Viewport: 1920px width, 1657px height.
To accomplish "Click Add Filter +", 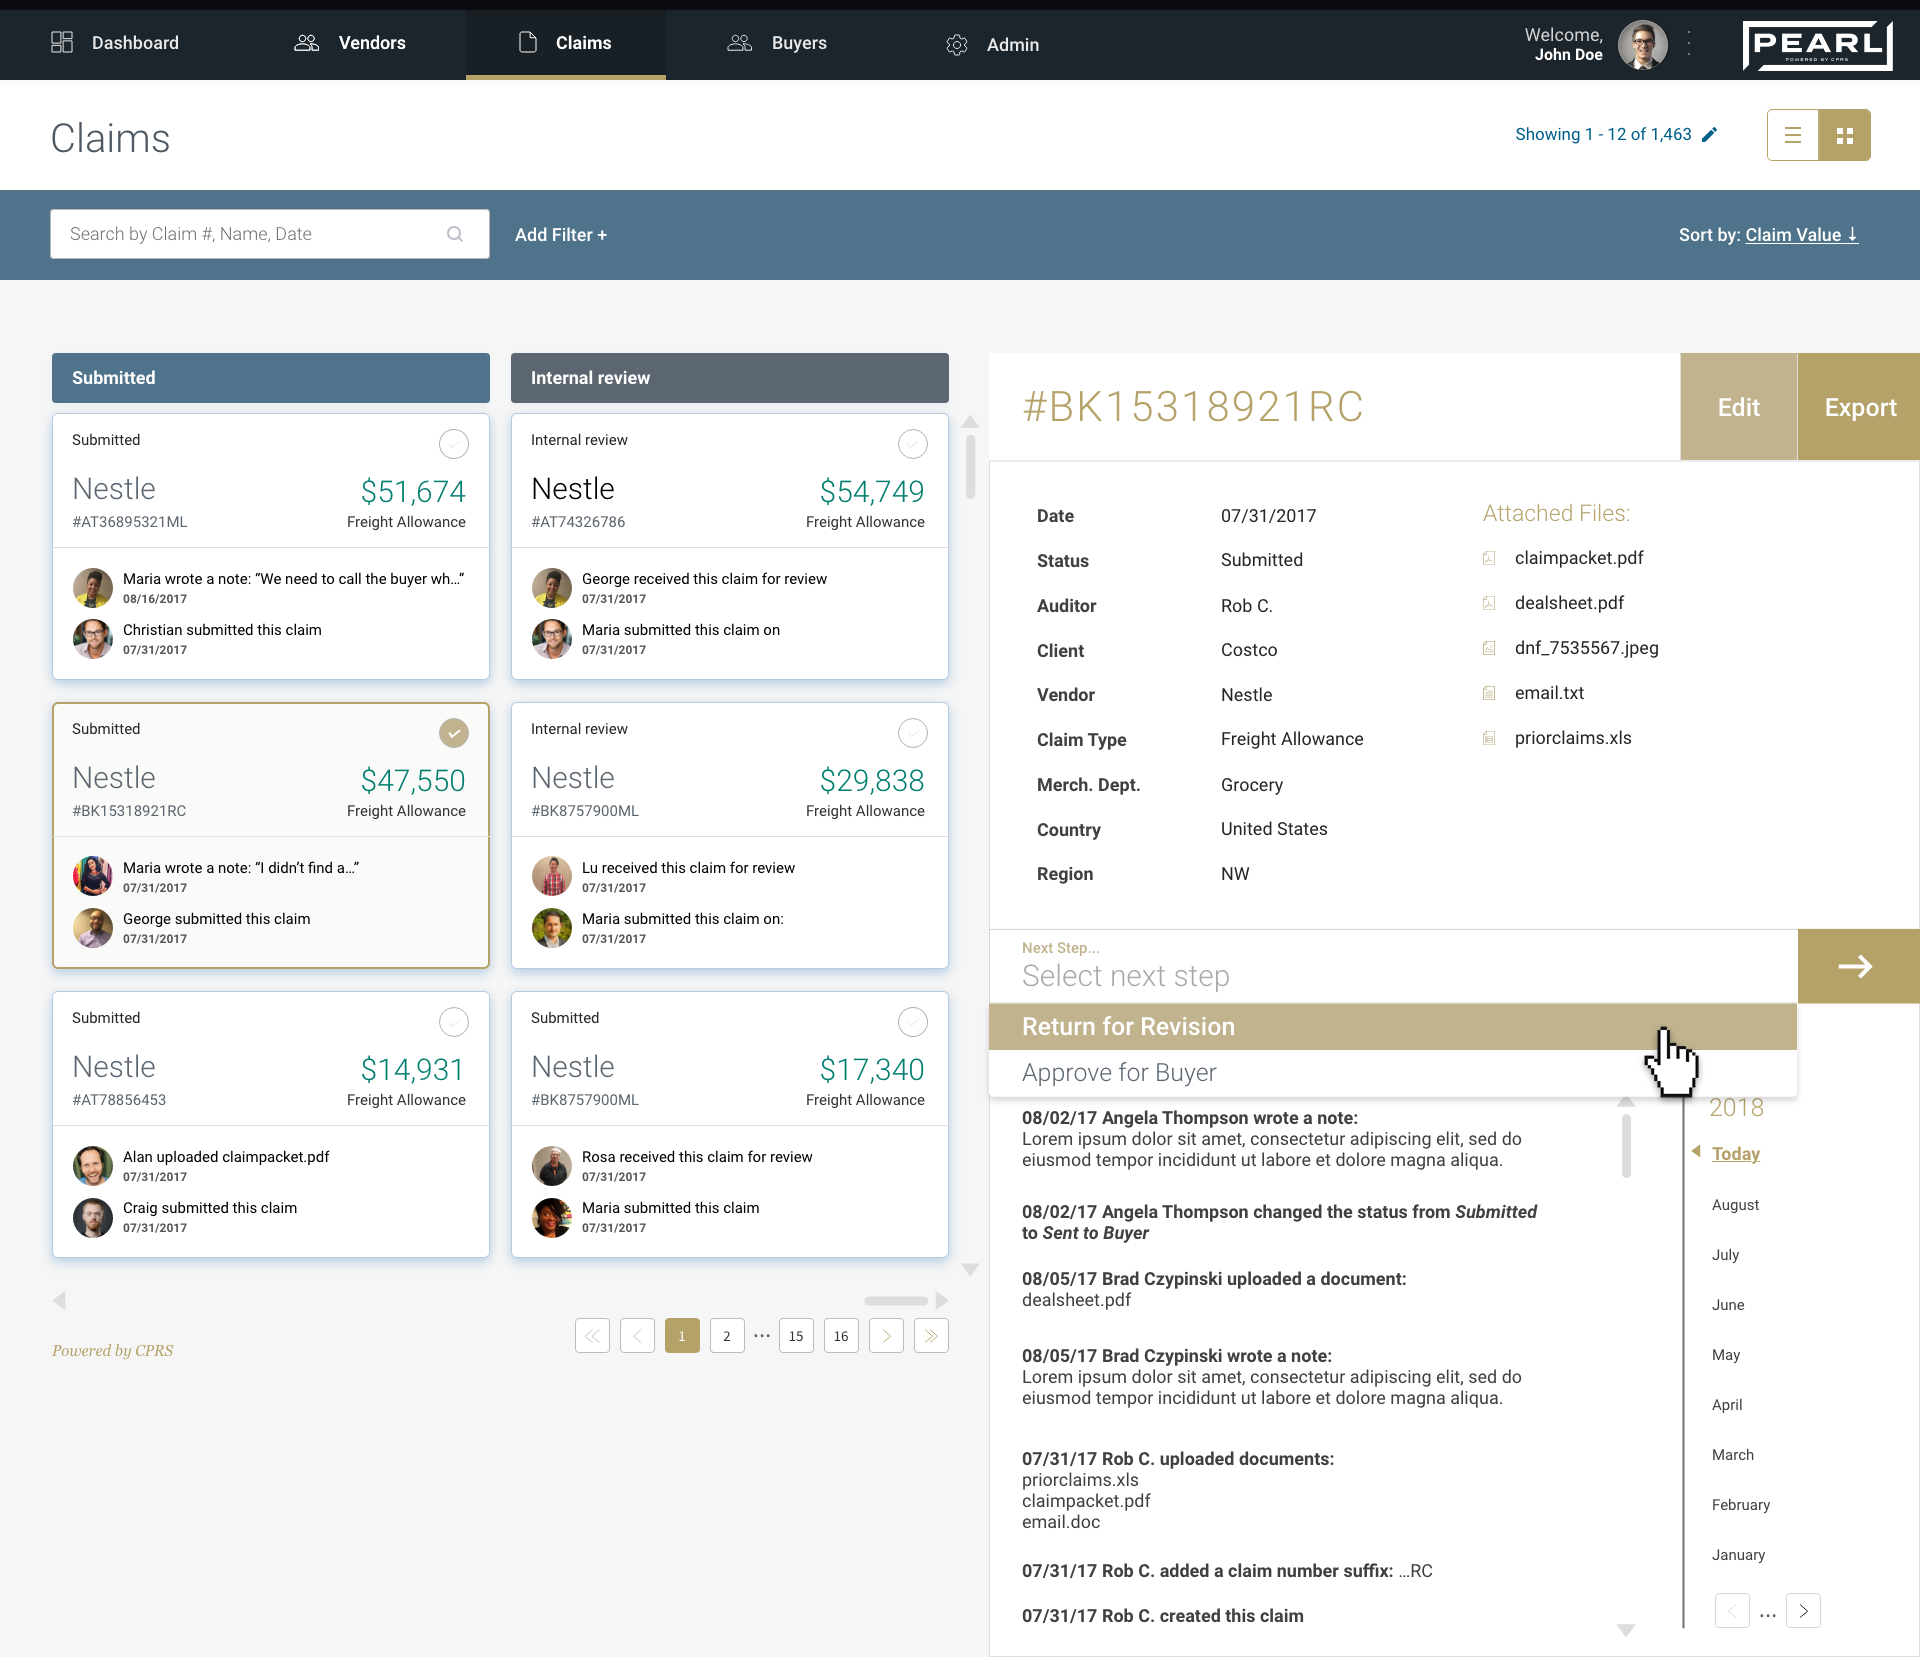I will pyautogui.click(x=561, y=234).
